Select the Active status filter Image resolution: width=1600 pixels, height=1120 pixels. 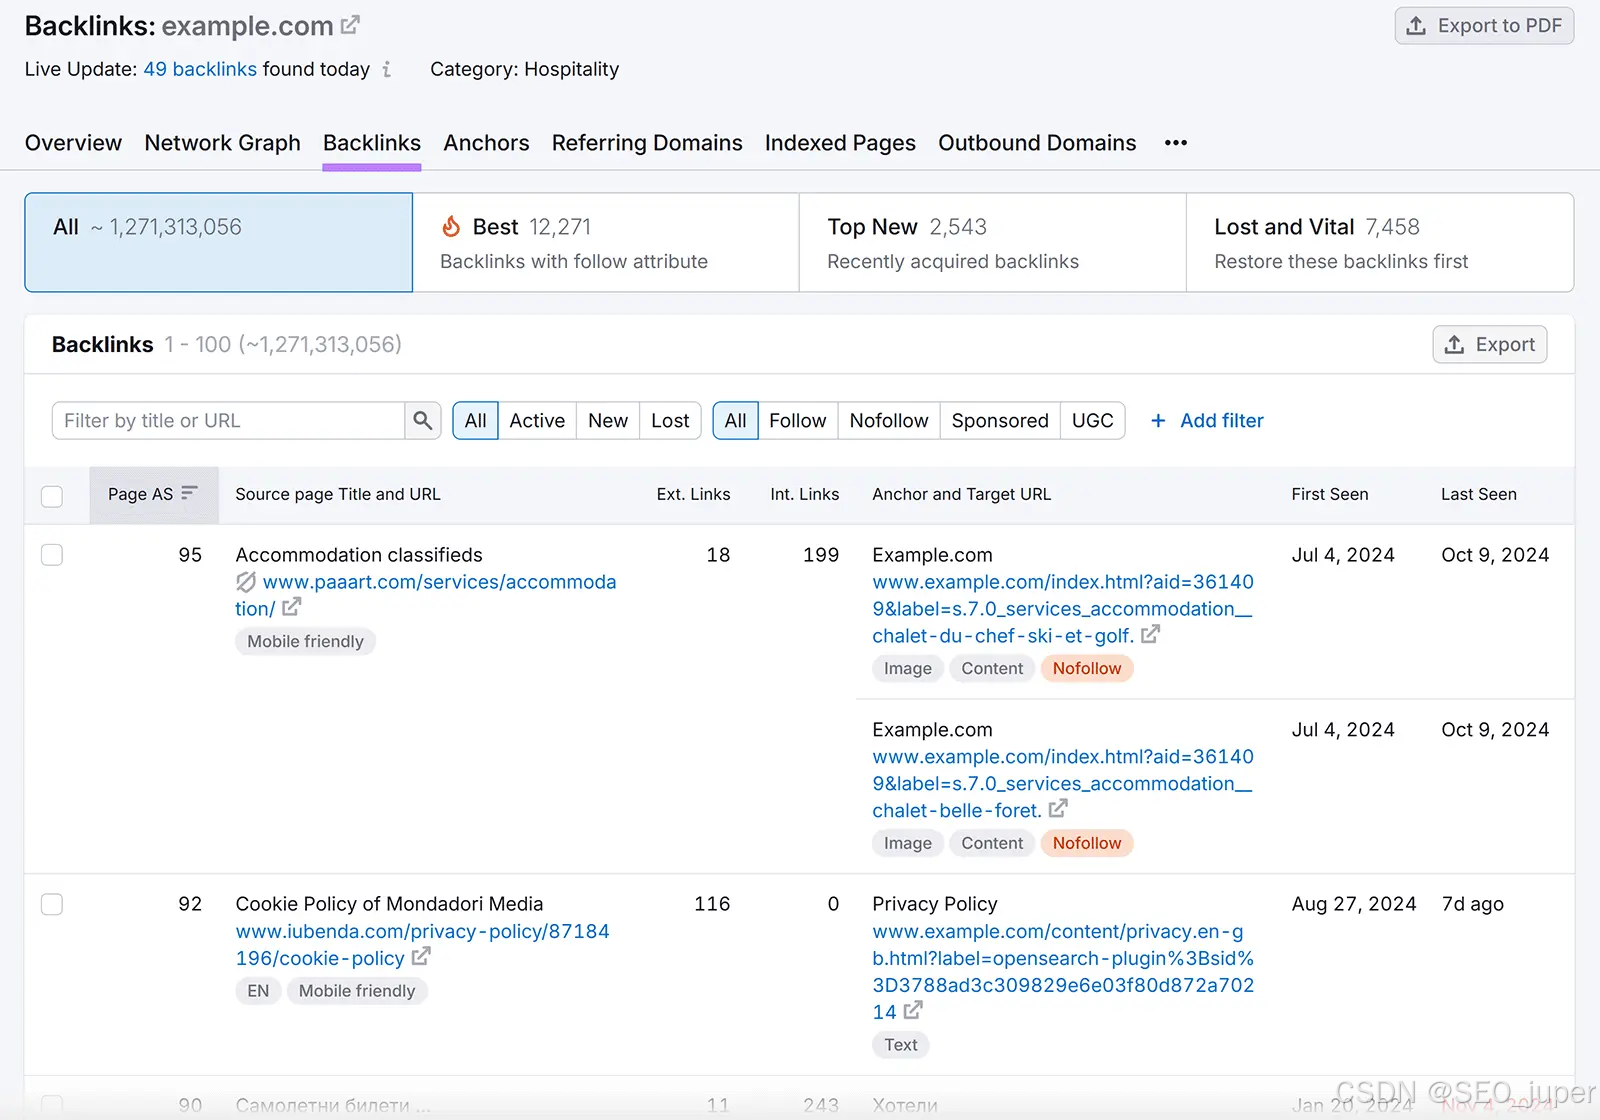537,421
